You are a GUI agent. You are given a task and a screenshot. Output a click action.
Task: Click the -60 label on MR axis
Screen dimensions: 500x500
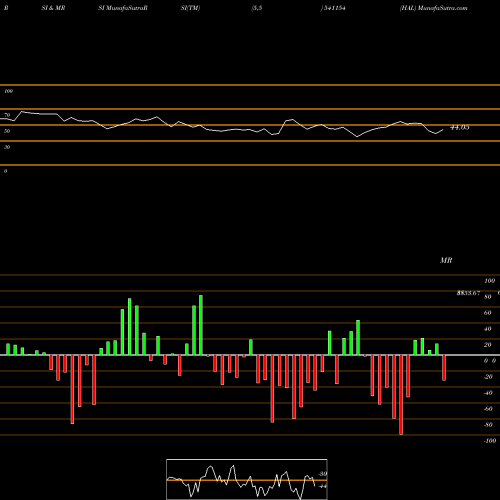click(x=488, y=409)
